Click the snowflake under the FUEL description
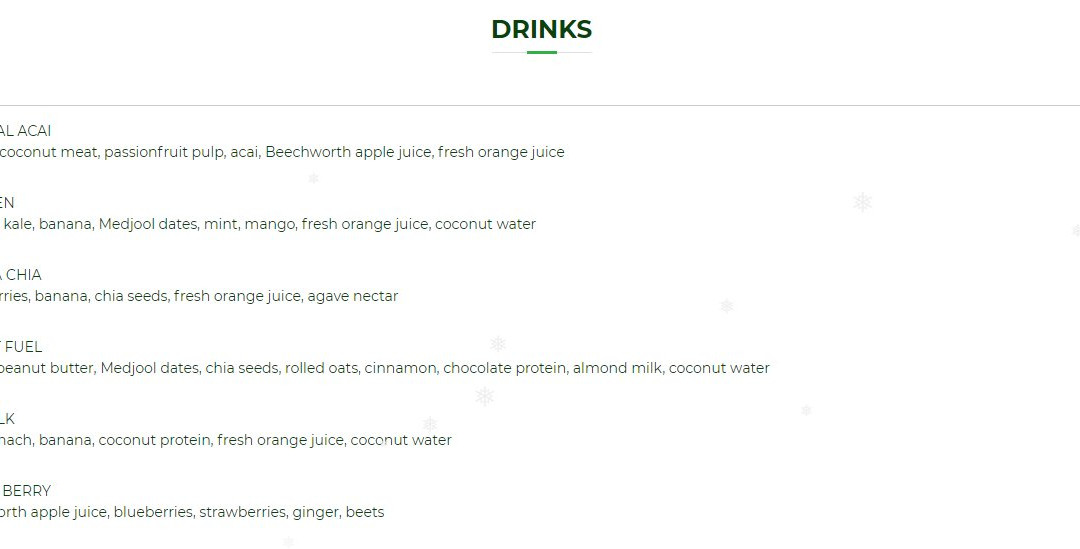This screenshot has height=549, width=1080. click(x=484, y=396)
